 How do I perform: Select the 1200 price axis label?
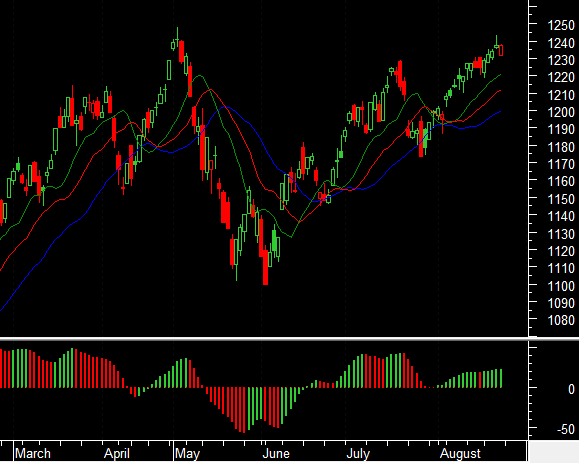[561, 112]
